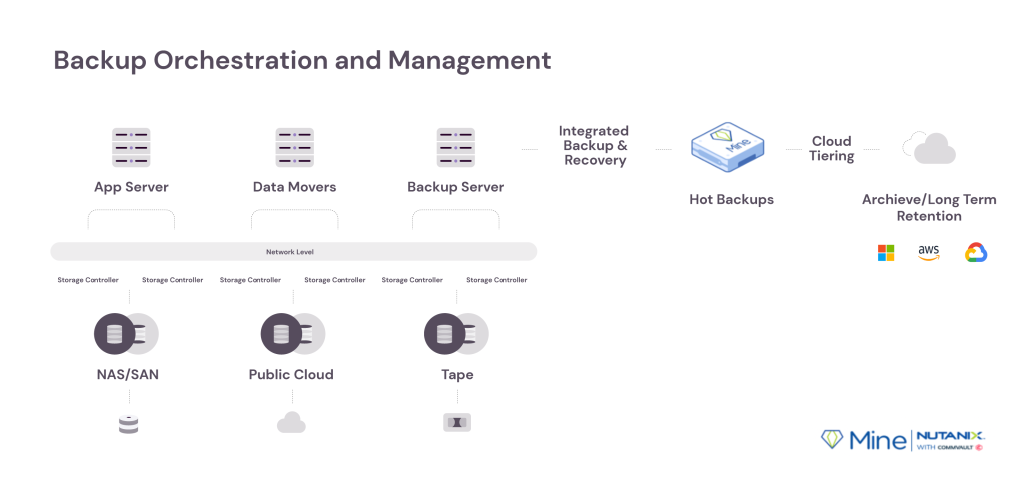Screen dimensions: 1024x494
Task: Click the AWS logo icon
Action: click(929, 253)
